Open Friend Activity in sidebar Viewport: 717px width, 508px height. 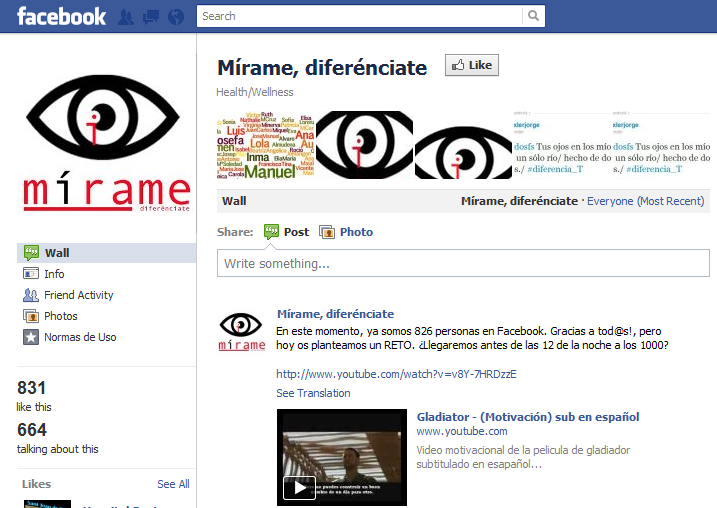click(x=79, y=295)
